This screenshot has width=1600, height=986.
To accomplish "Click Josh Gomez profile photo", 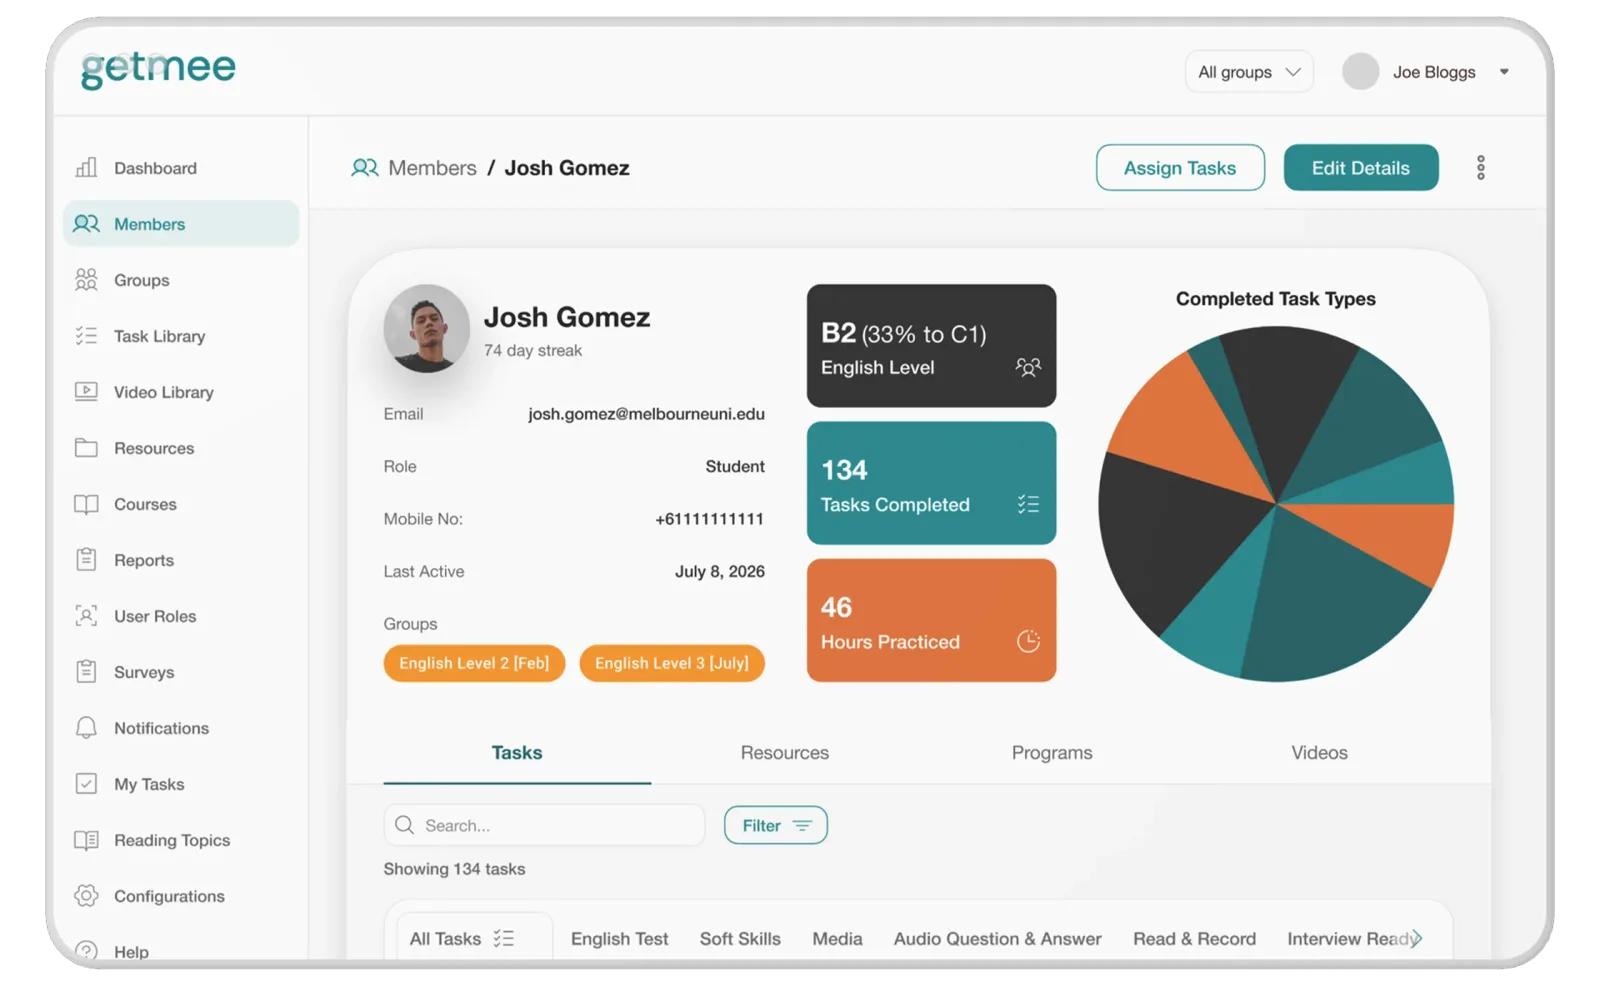I will tap(427, 328).
